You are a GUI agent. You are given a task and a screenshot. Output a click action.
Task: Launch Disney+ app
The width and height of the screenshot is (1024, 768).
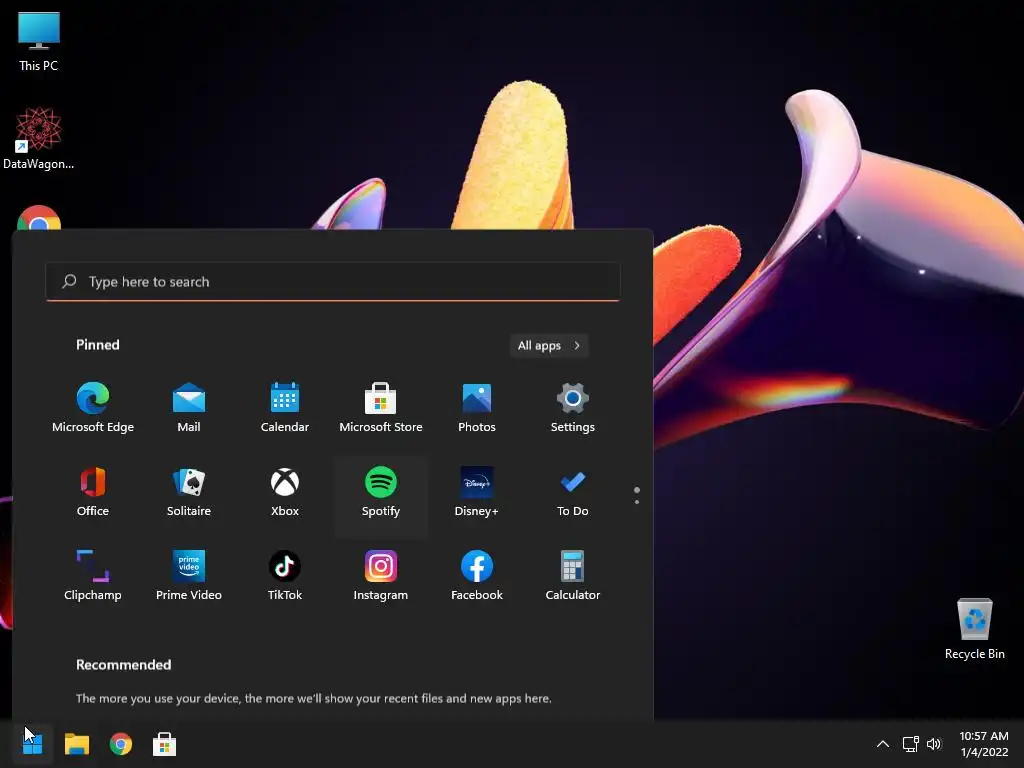click(477, 492)
